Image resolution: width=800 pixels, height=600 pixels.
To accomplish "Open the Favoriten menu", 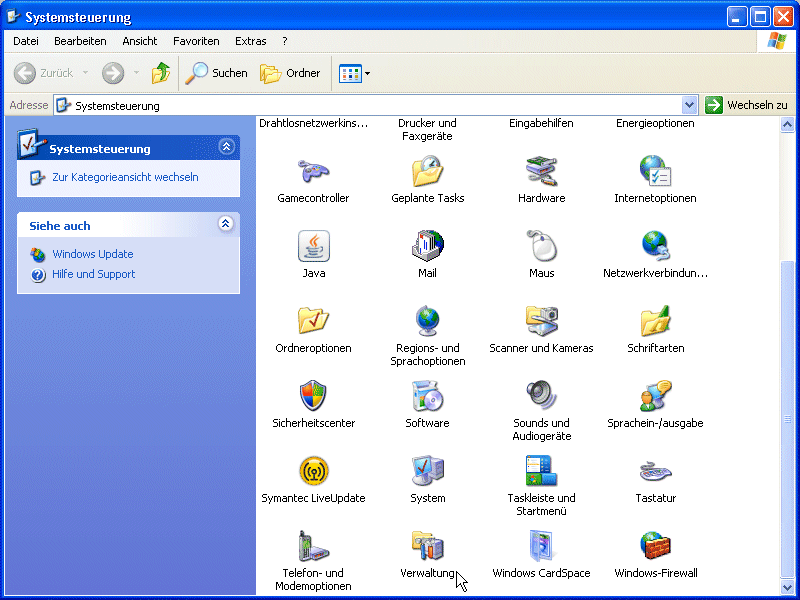I will coord(196,41).
